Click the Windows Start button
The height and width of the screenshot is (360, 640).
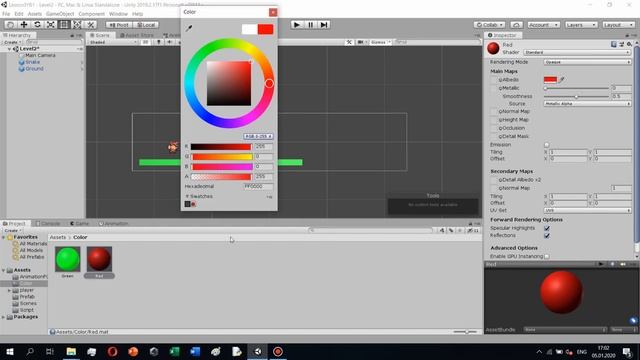coord(10,351)
